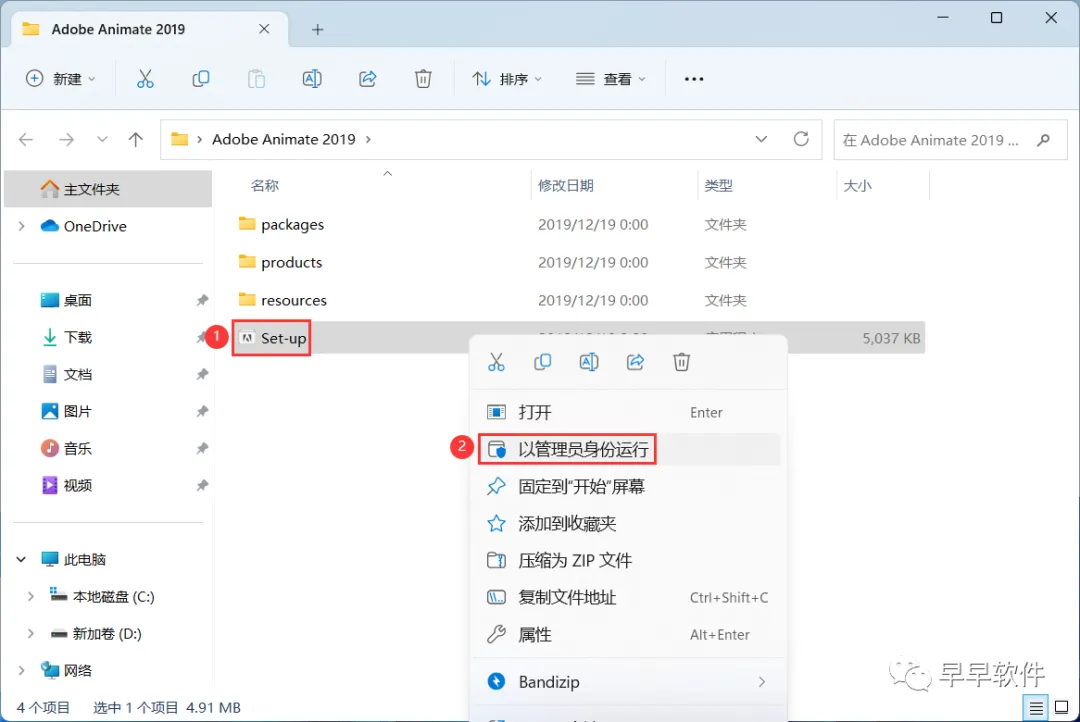Viewport: 1080px width, 722px height.
Task: Click the Cut icon in the context menu
Action: pos(496,362)
